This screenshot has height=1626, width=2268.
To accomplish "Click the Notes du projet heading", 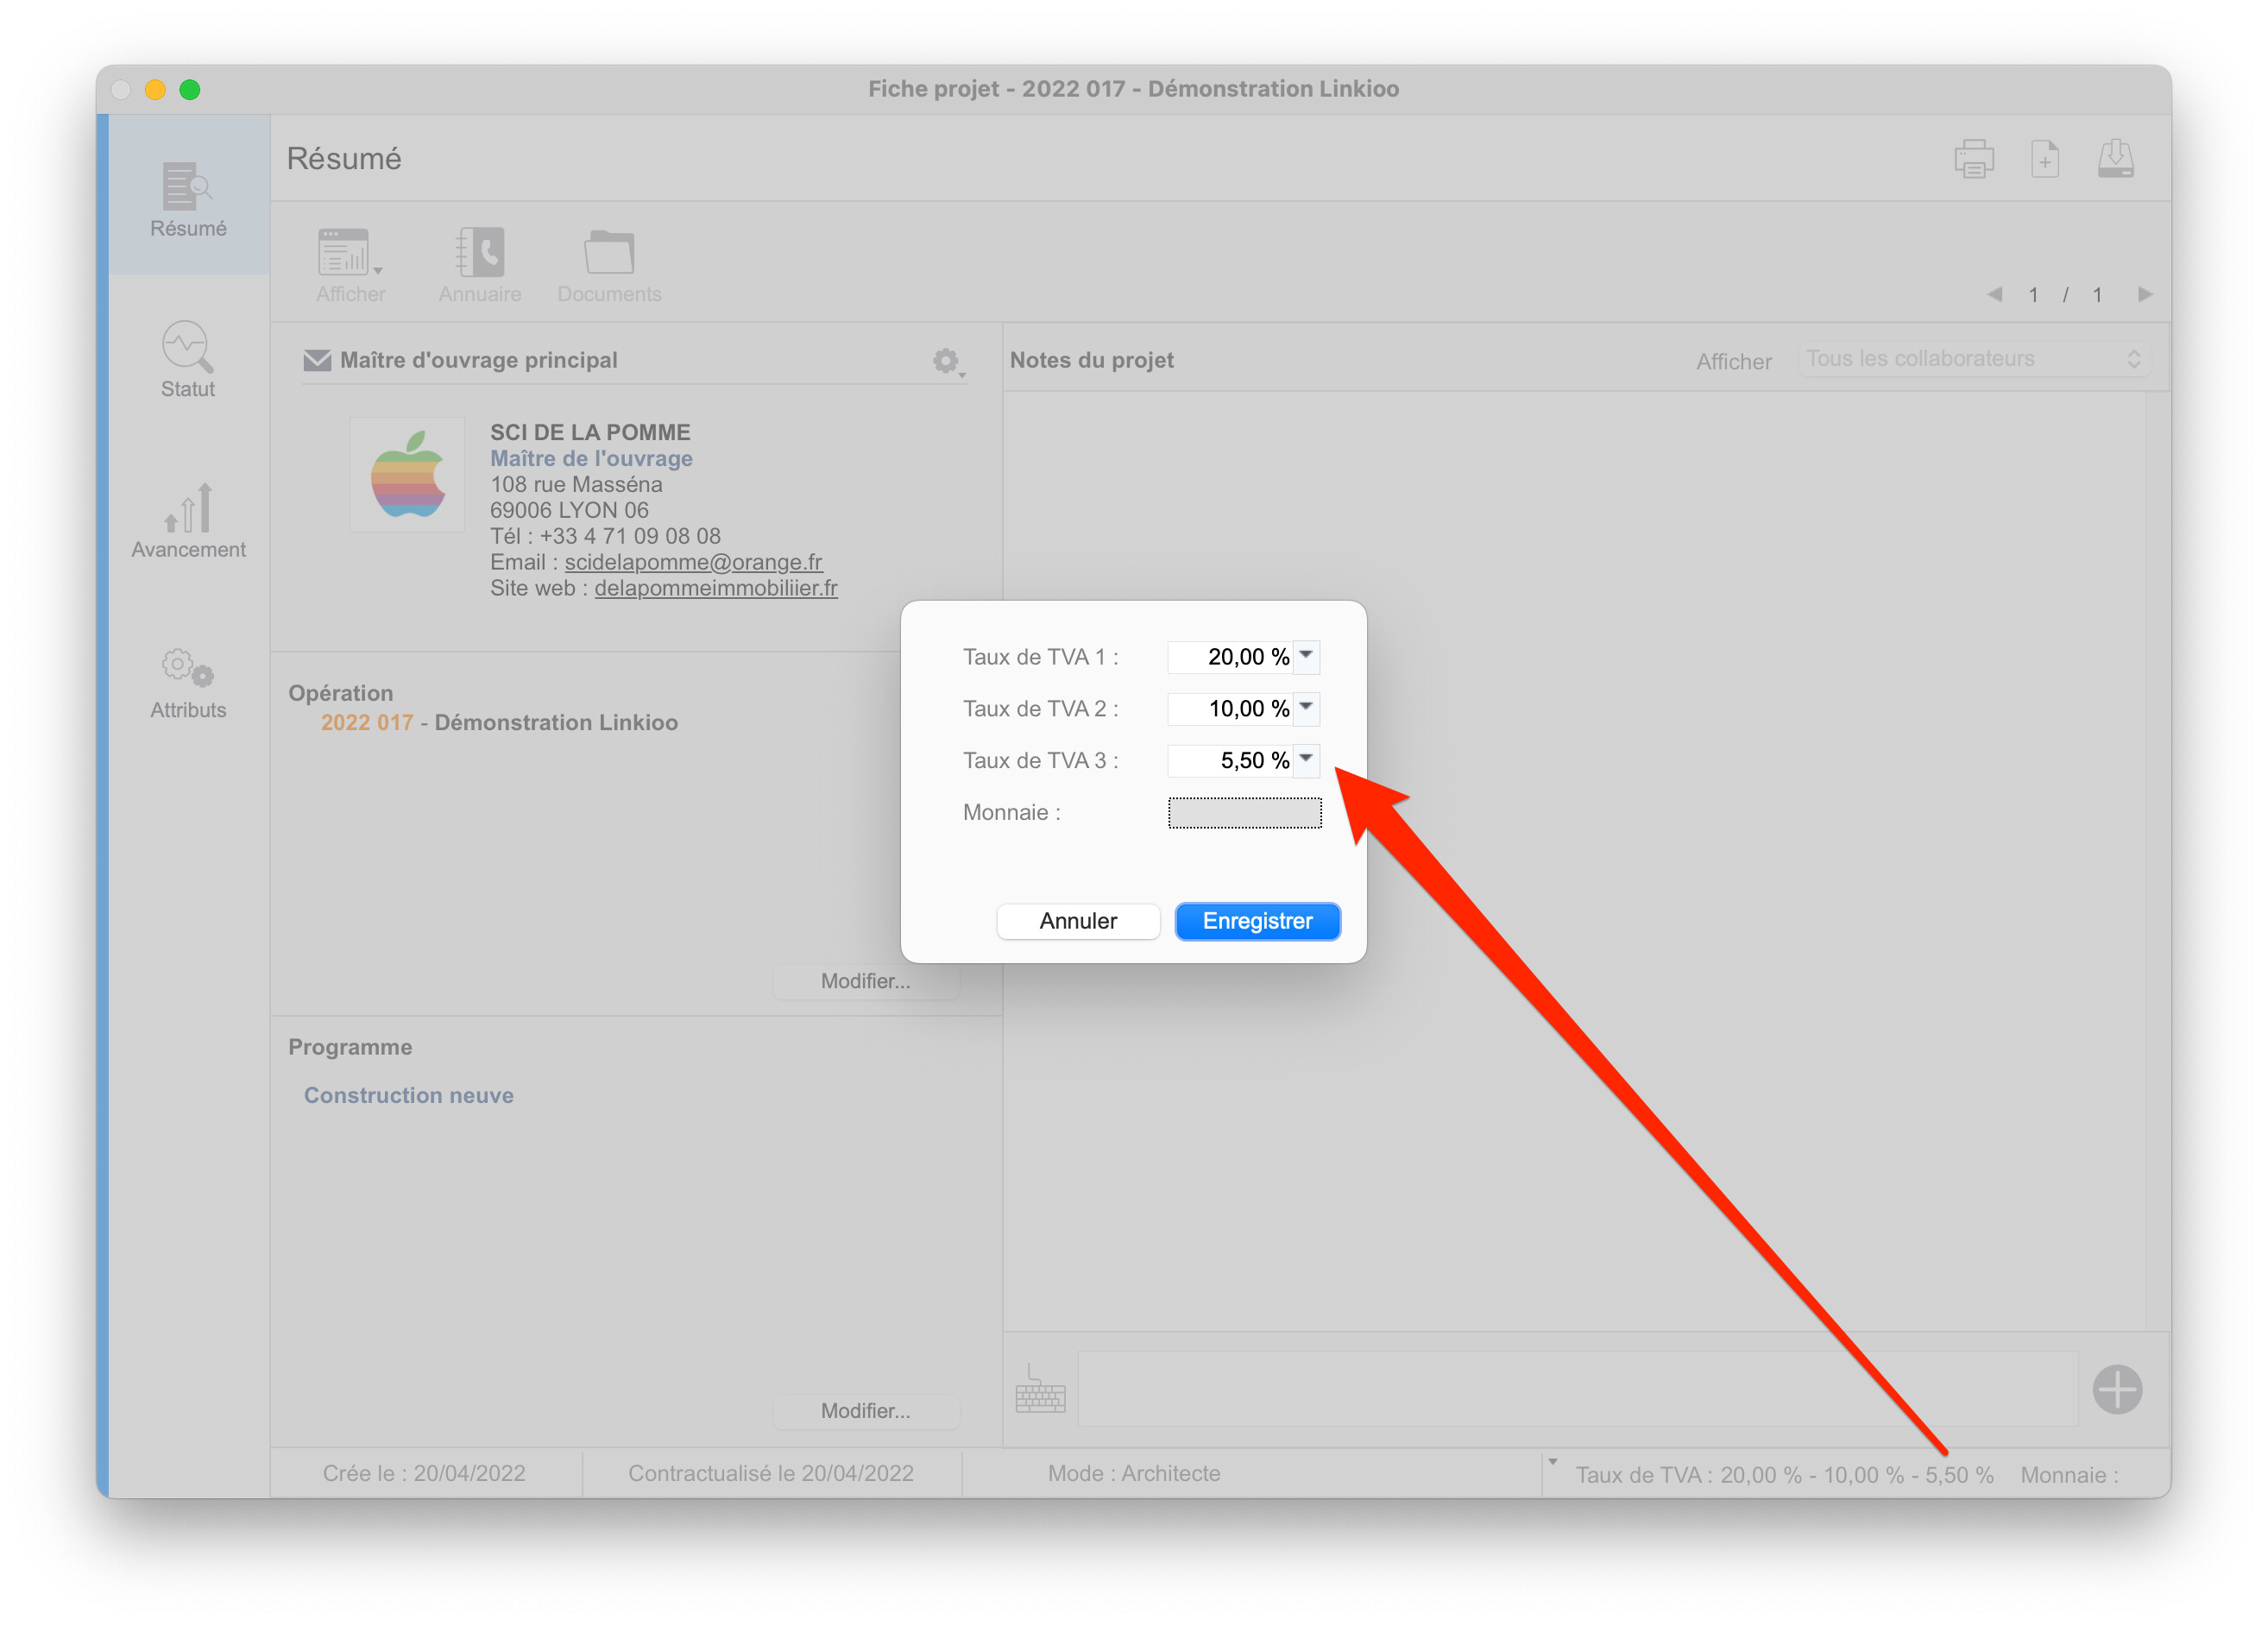I will click(1091, 360).
